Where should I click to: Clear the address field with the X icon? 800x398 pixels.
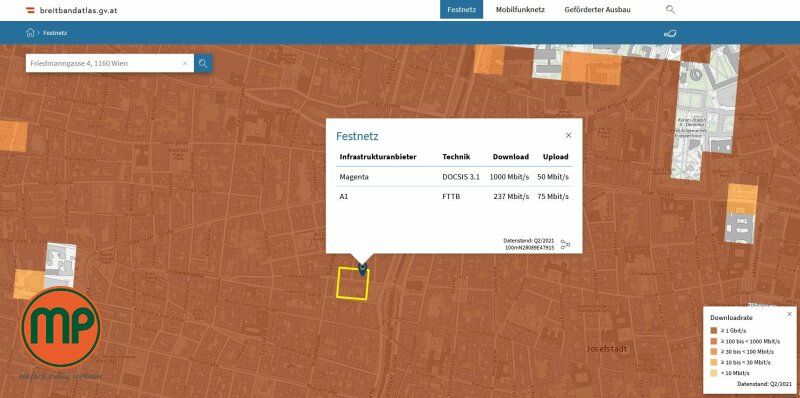pyautogui.click(x=185, y=63)
